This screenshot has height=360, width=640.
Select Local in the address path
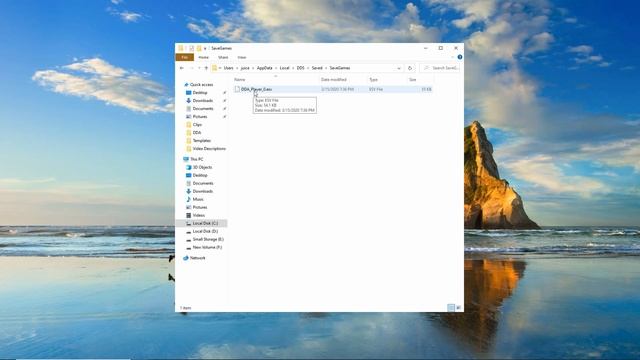284,68
